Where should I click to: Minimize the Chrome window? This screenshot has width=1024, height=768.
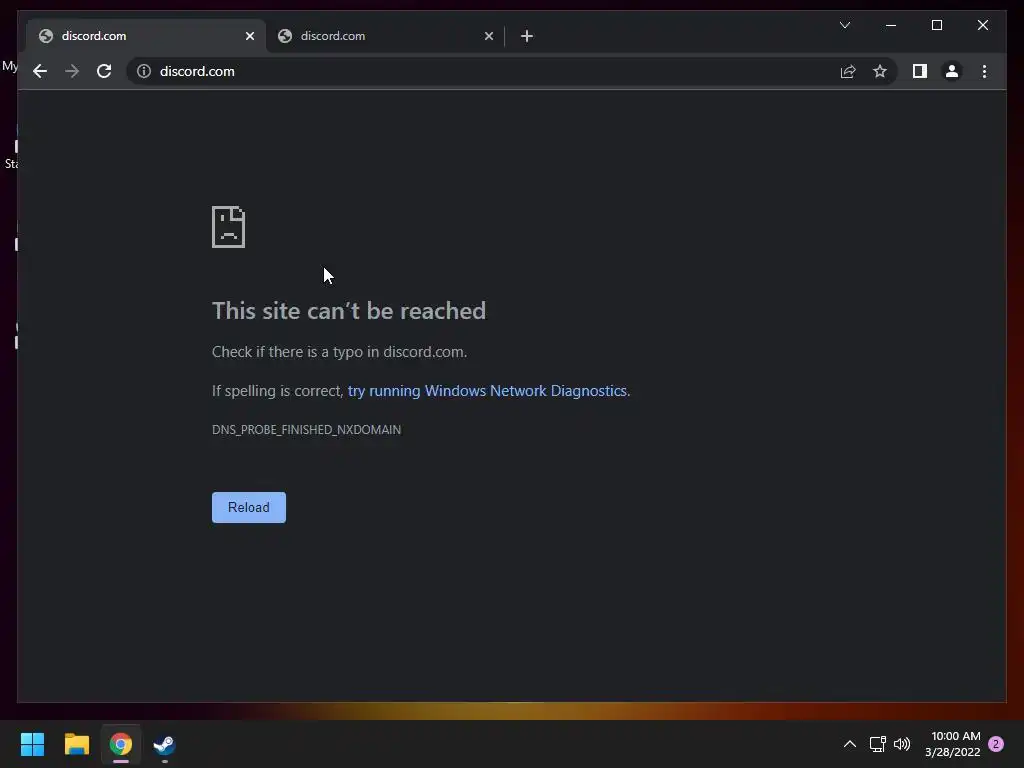(x=891, y=25)
